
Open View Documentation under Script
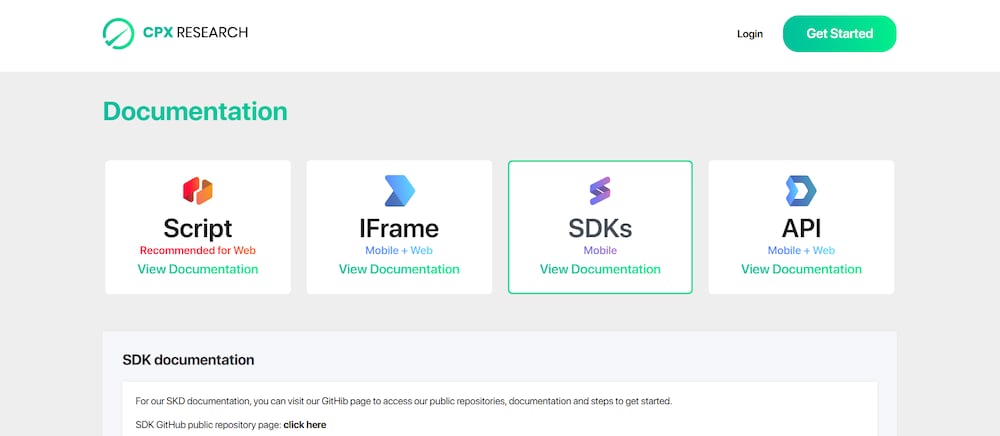click(x=198, y=269)
